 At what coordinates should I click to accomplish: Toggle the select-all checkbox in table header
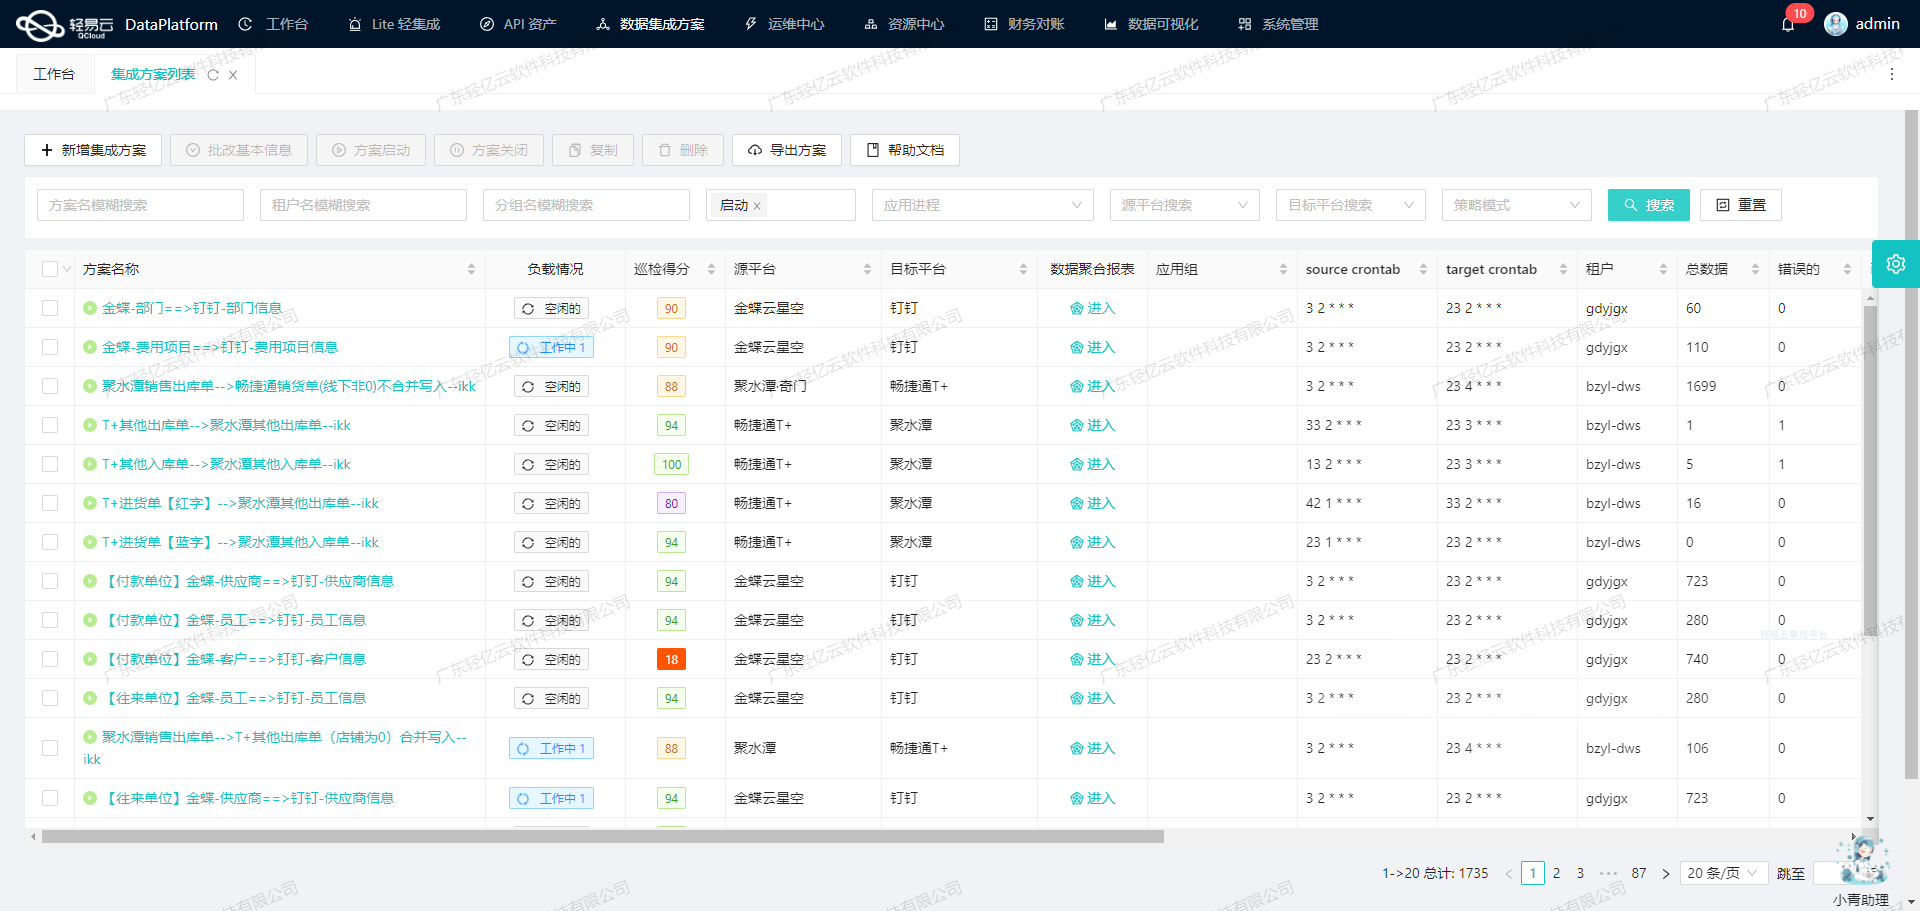(x=50, y=268)
